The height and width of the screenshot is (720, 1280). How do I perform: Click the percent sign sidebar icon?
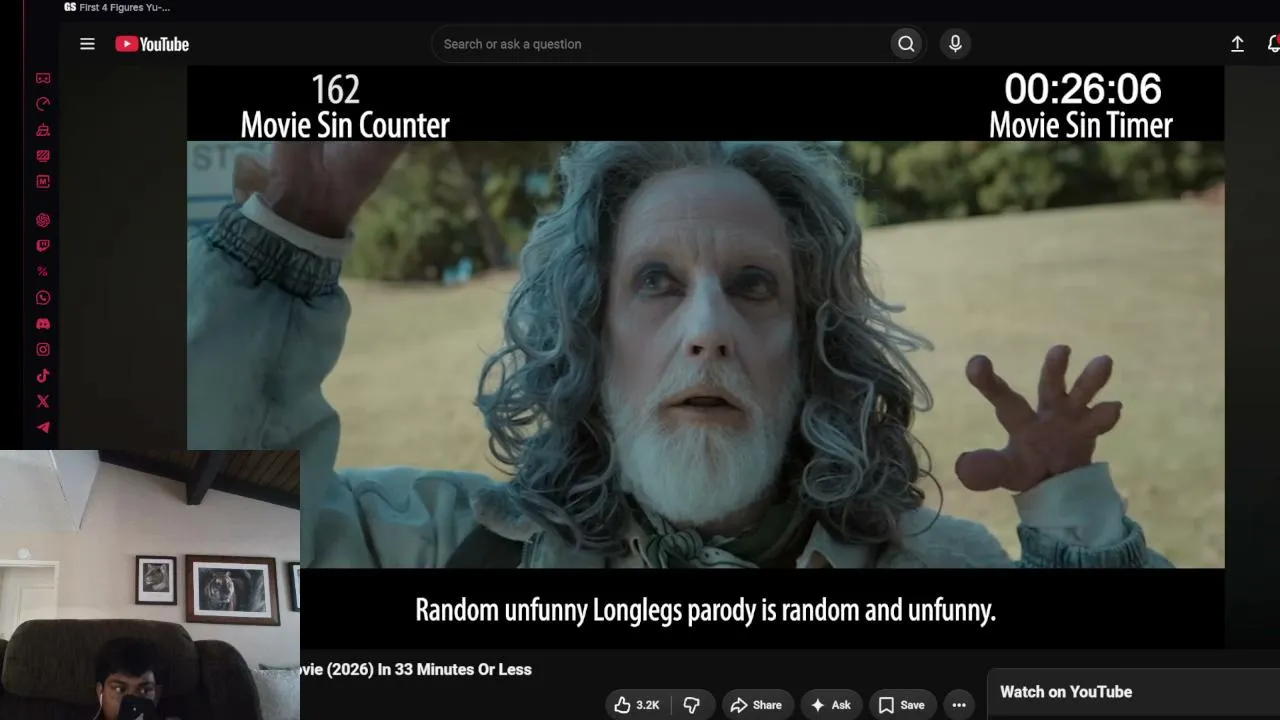[43, 272]
